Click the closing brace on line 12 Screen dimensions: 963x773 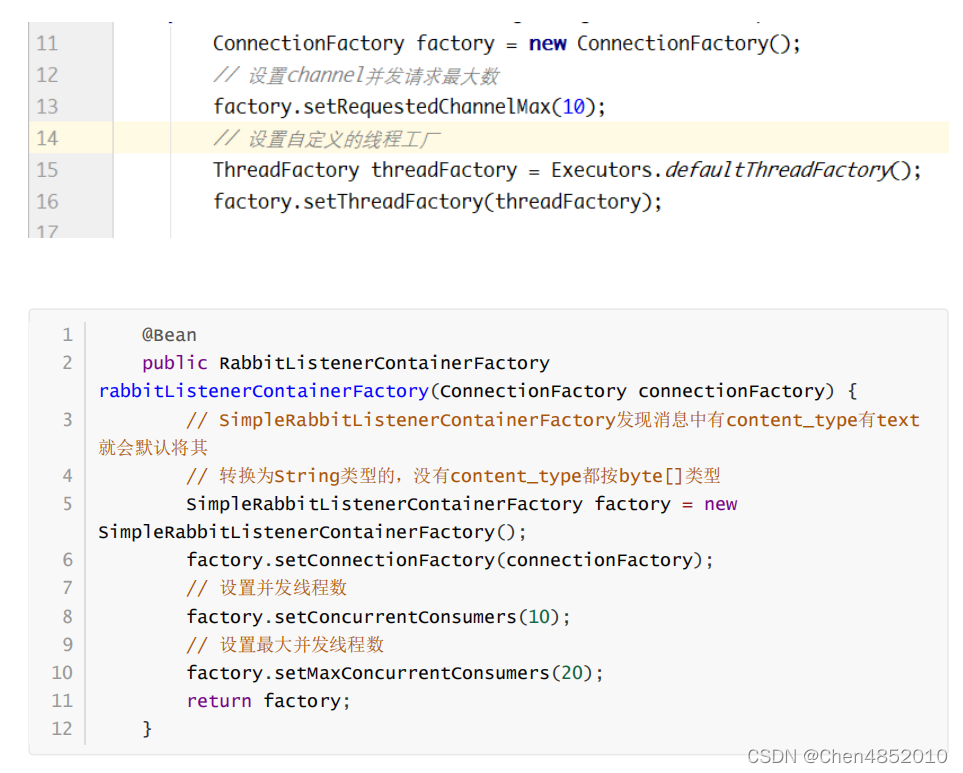point(147,729)
